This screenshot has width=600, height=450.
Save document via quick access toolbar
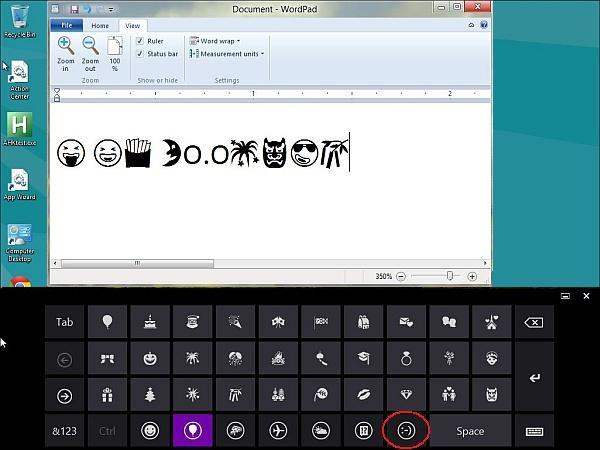75,9
